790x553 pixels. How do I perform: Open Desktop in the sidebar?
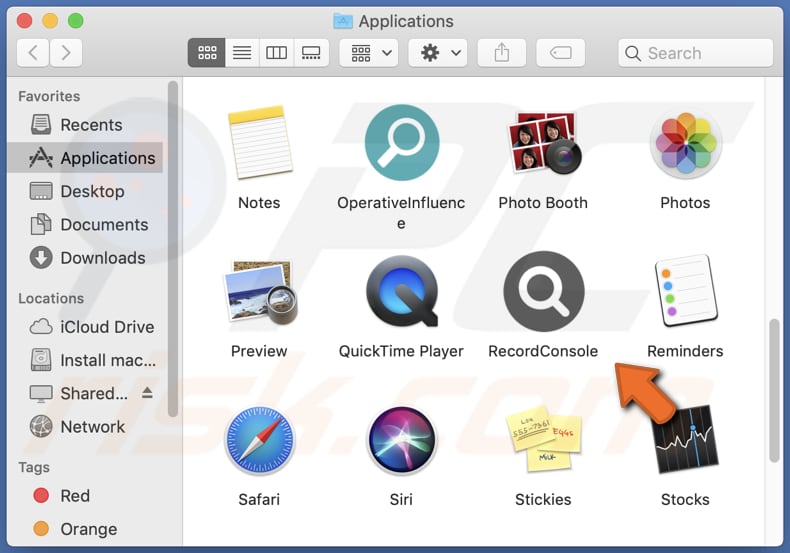pos(84,191)
